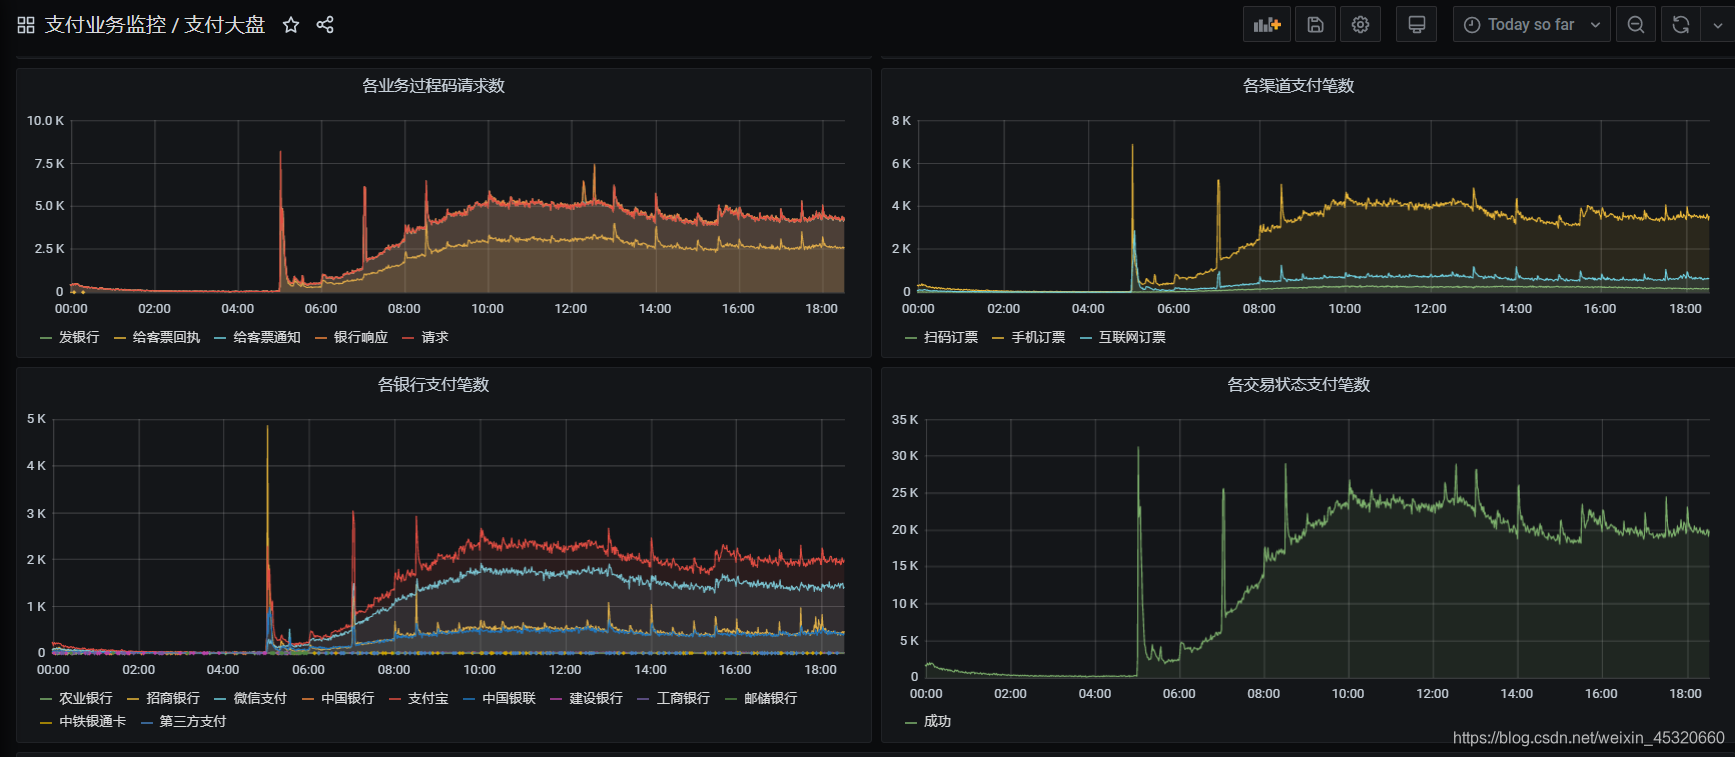This screenshot has height=757, width=1735.
Task: Click the 10.0 K axis label in request chart
Action: [45, 121]
